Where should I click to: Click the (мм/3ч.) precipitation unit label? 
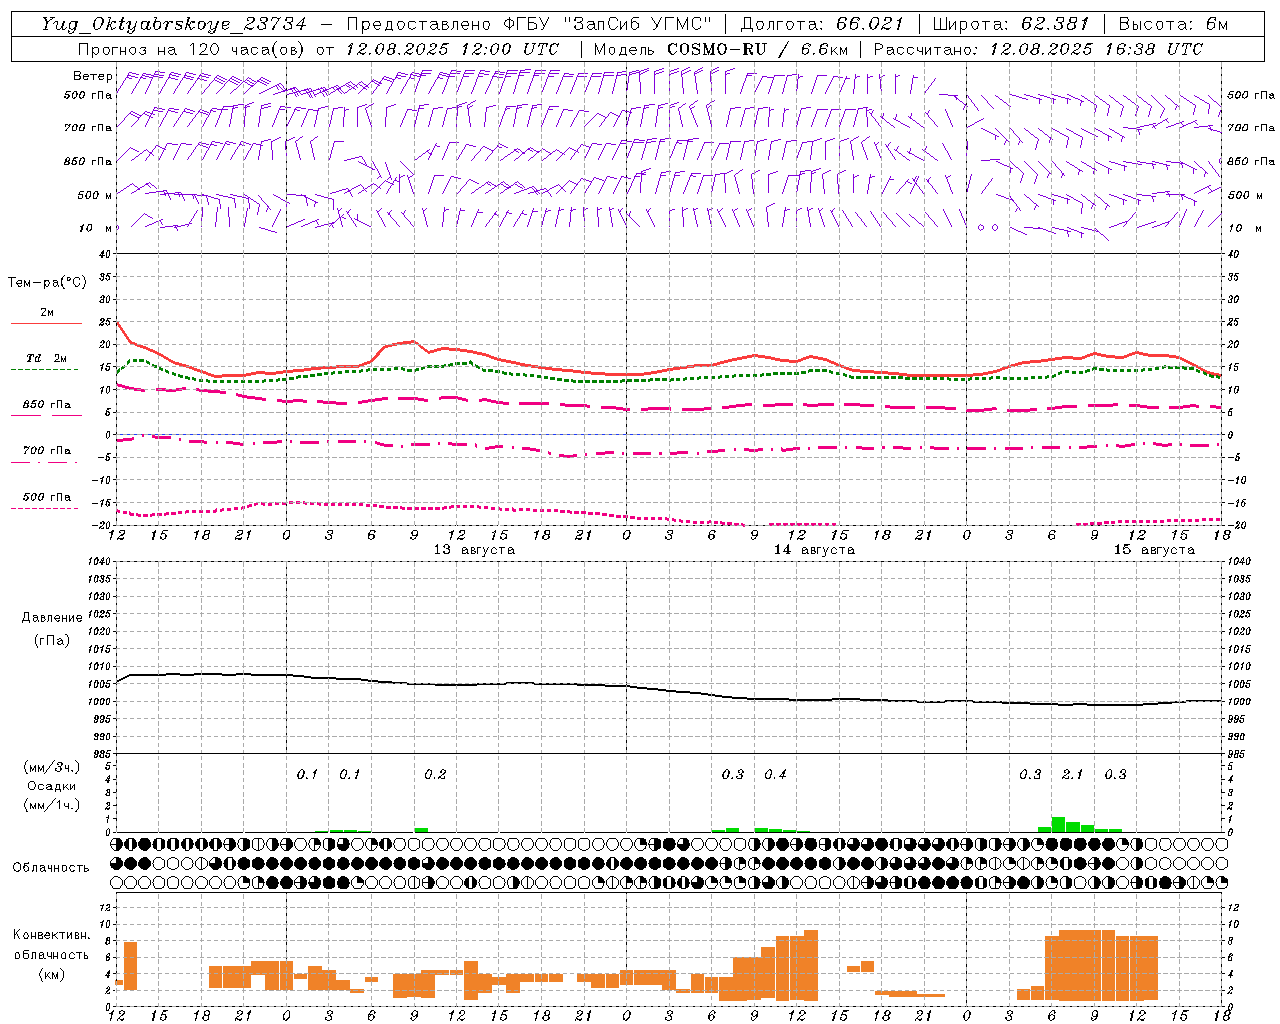(x=50, y=767)
